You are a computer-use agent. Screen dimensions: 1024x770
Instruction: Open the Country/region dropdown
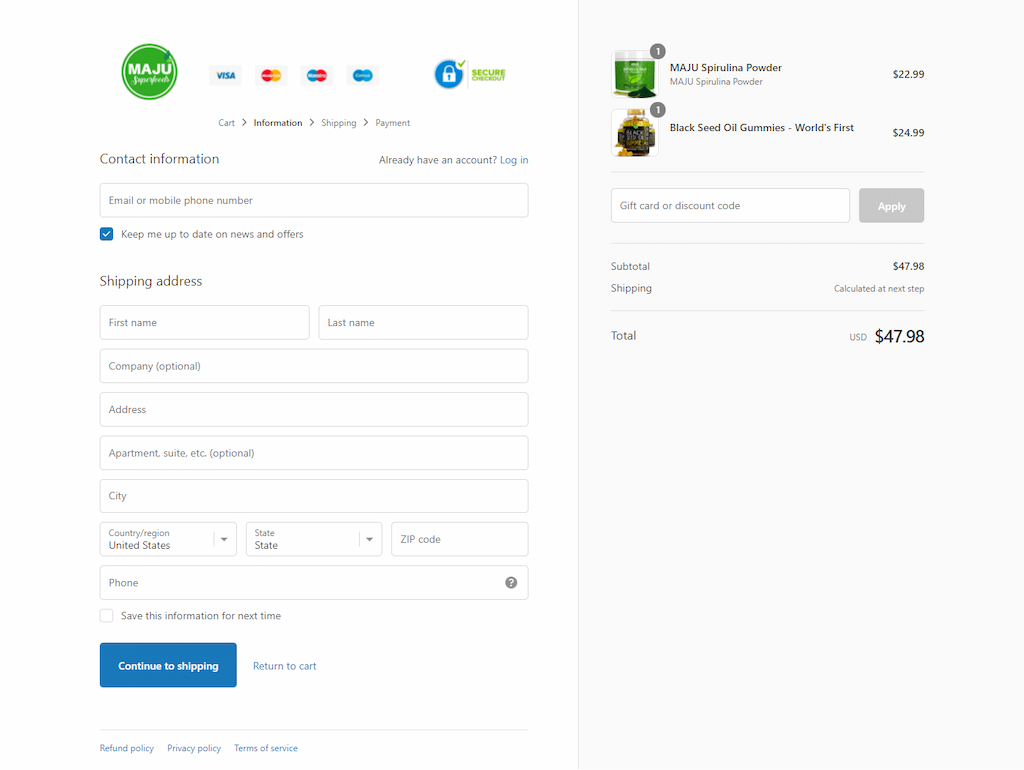pyautogui.click(x=168, y=539)
